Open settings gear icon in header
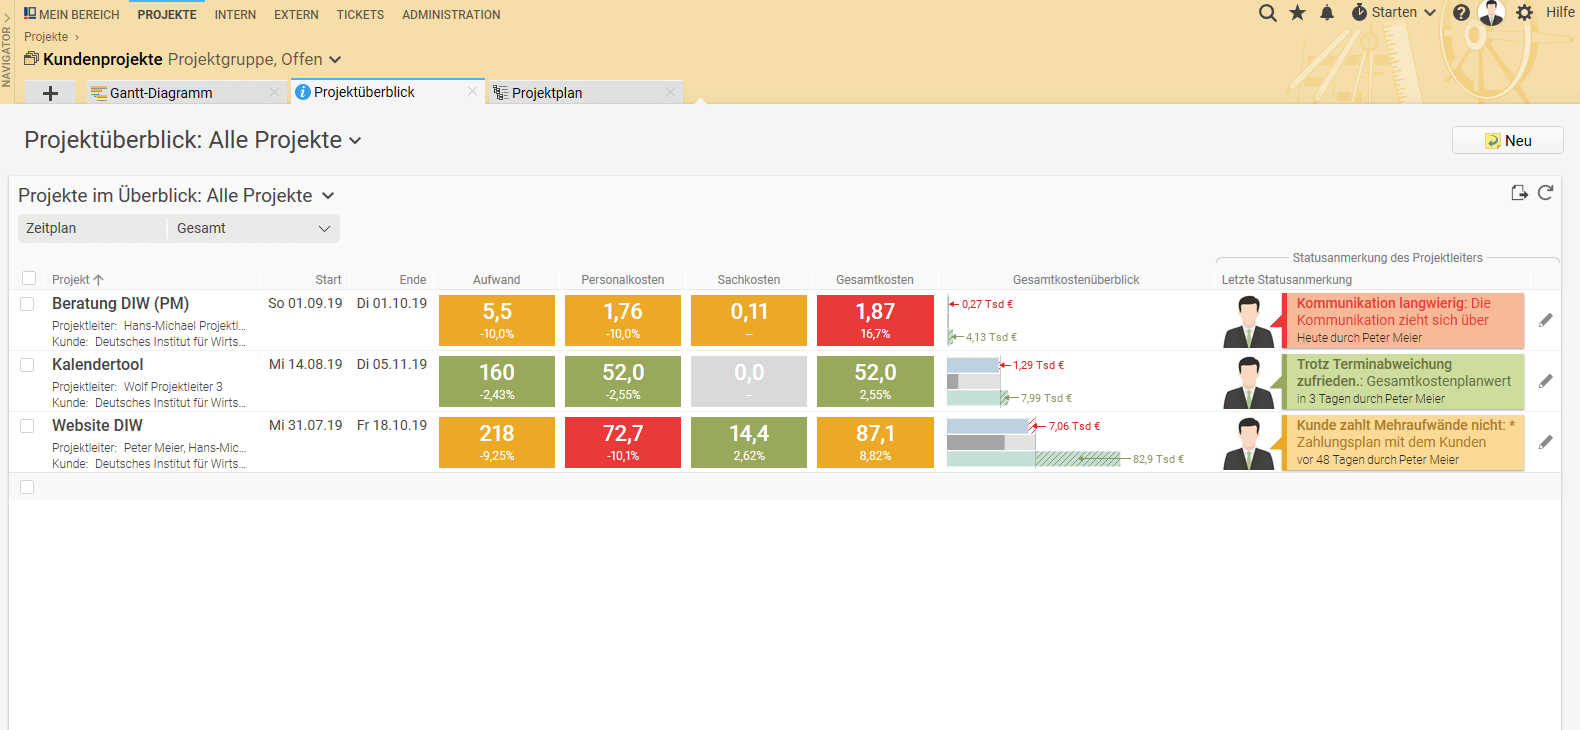 point(1524,13)
